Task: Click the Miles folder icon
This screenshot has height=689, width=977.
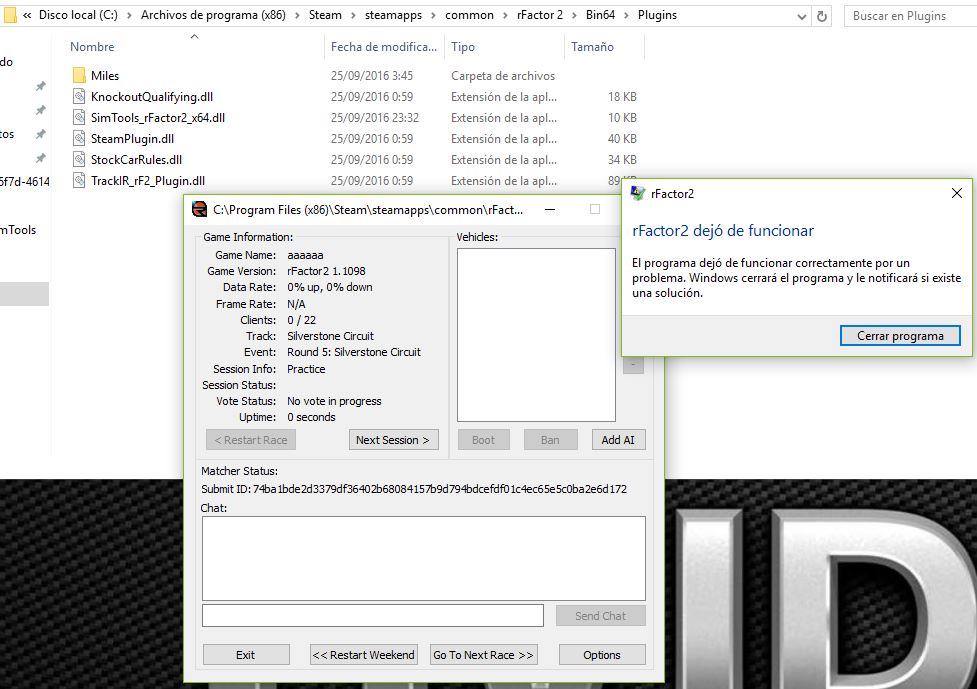Action: [x=79, y=75]
